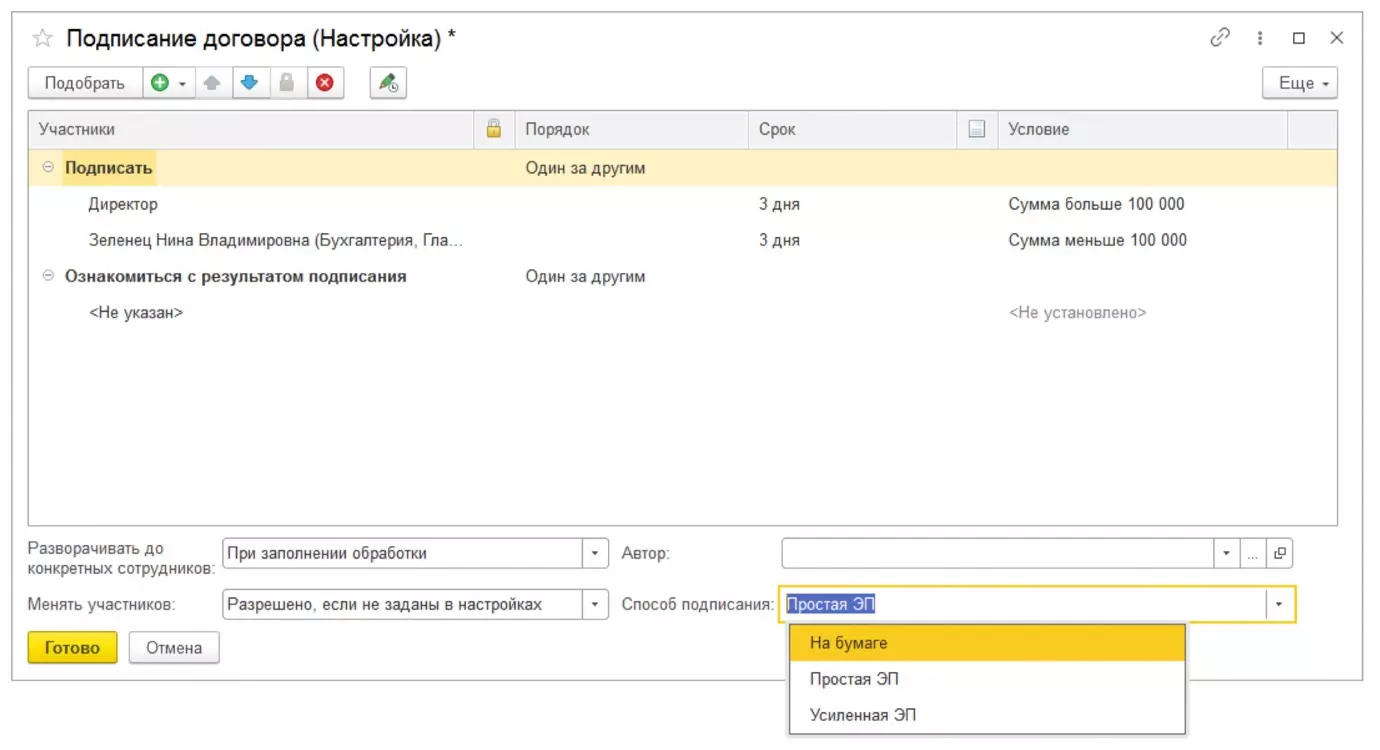Image resolution: width=1380 pixels, height=750 pixels.
Task: Click Один за другим in Подписать row
Action: pyautogui.click(x=586, y=168)
